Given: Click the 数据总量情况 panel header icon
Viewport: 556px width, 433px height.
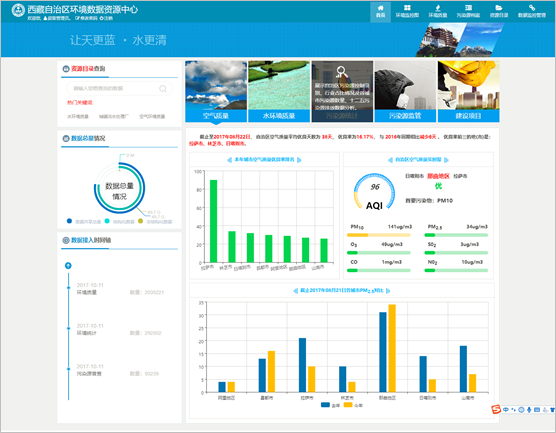Looking at the screenshot, I should coord(66,138).
